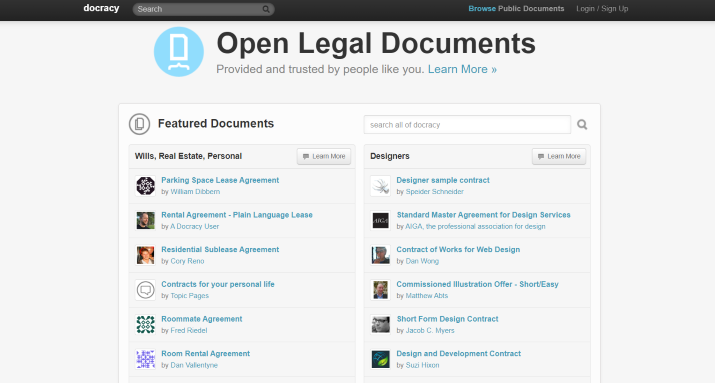The width and height of the screenshot is (715, 383).
Task: Open Roommate Agreement document
Action: click(x=202, y=319)
